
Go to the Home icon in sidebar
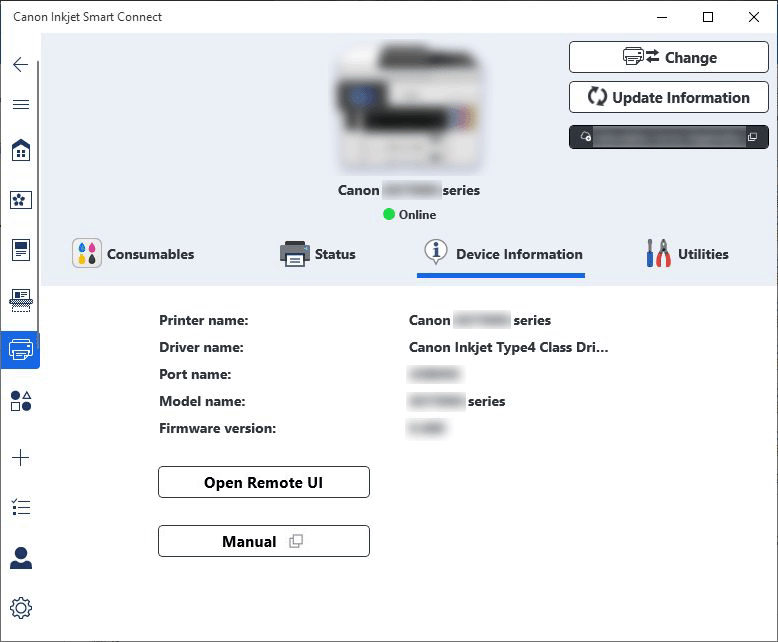[20, 151]
